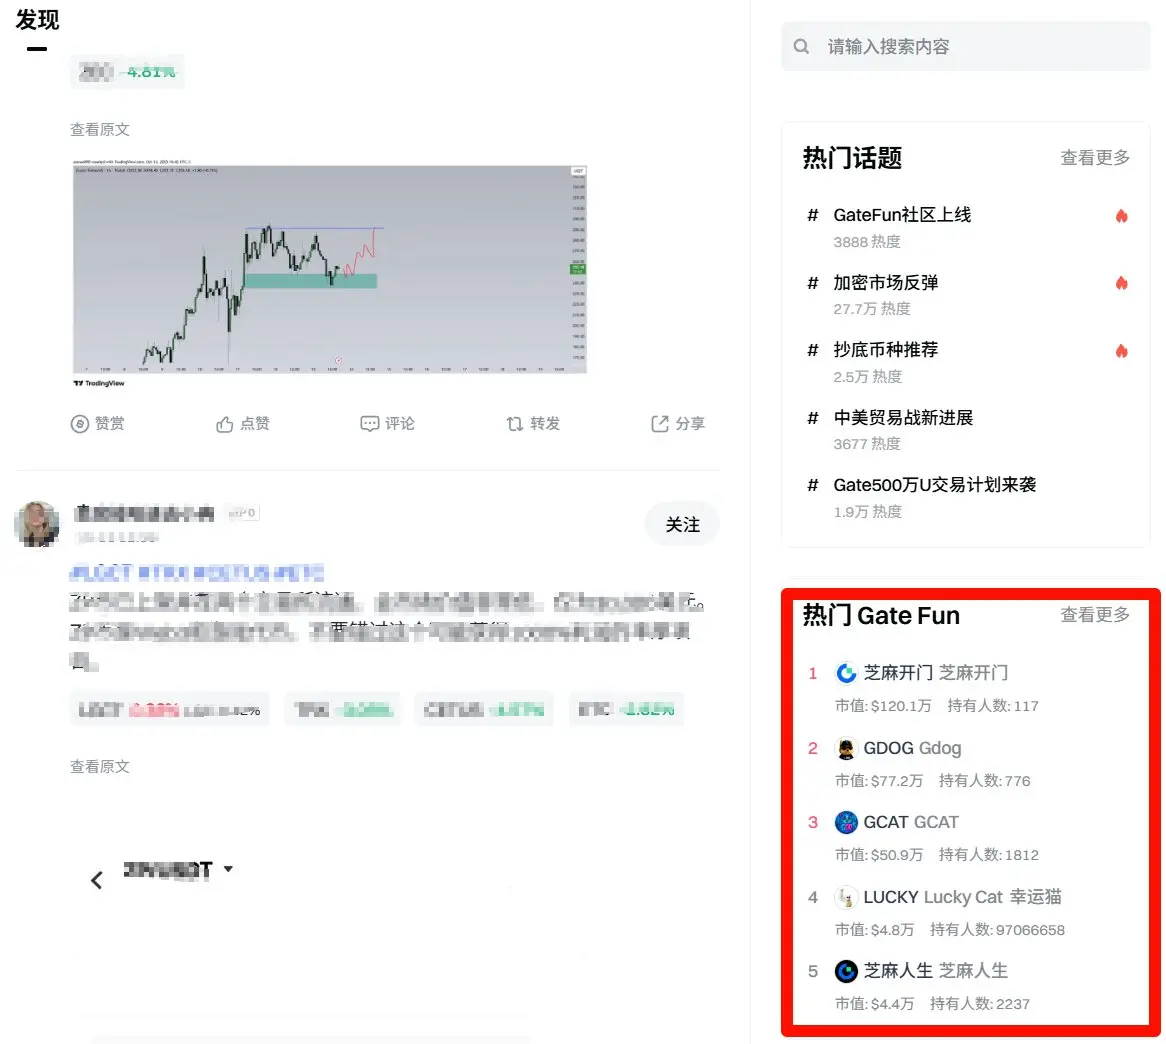1166x1044 pixels.
Task: Click the 转发 repost icon
Action: click(x=515, y=424)
